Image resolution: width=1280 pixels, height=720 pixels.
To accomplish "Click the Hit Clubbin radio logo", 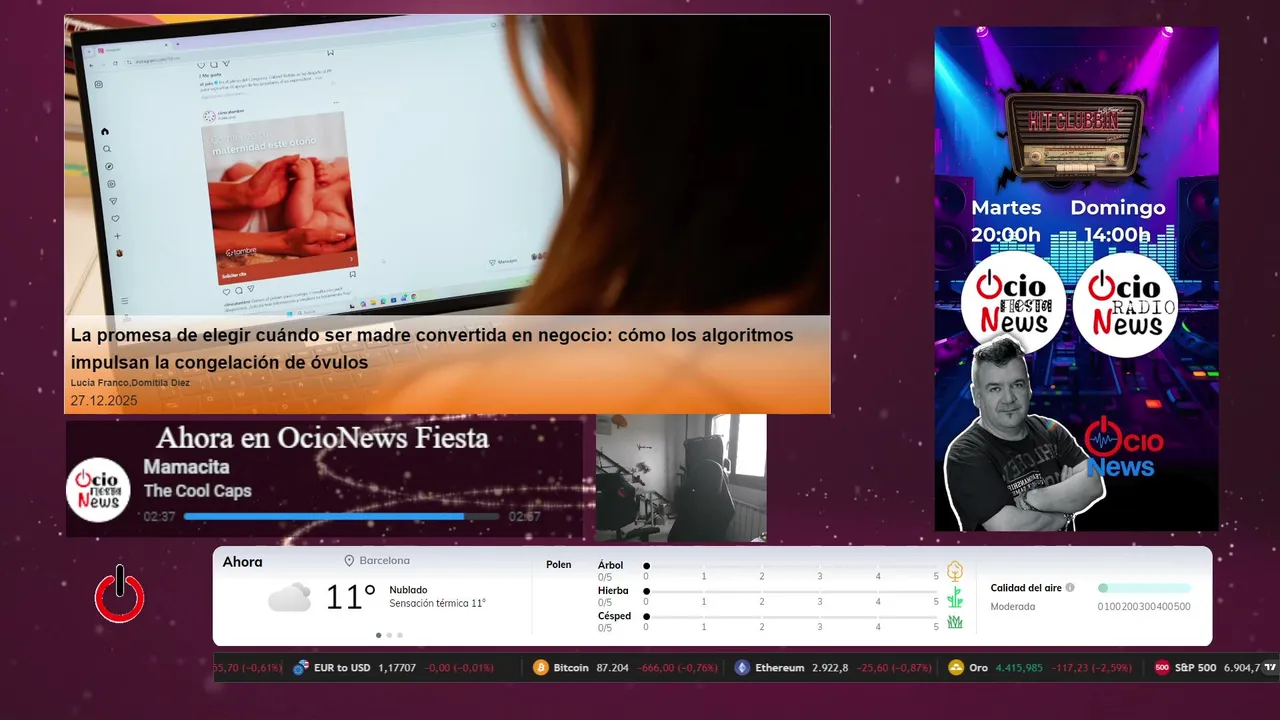I will (x=1075, y=135).
